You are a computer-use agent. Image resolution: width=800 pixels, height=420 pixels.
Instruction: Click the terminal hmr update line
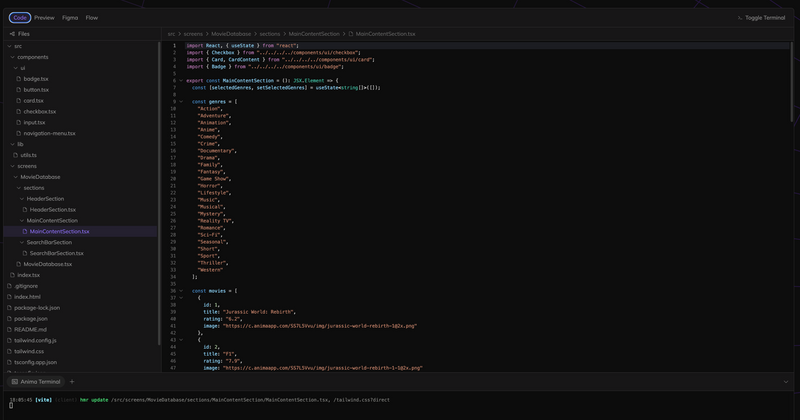[x=199, y=400]
